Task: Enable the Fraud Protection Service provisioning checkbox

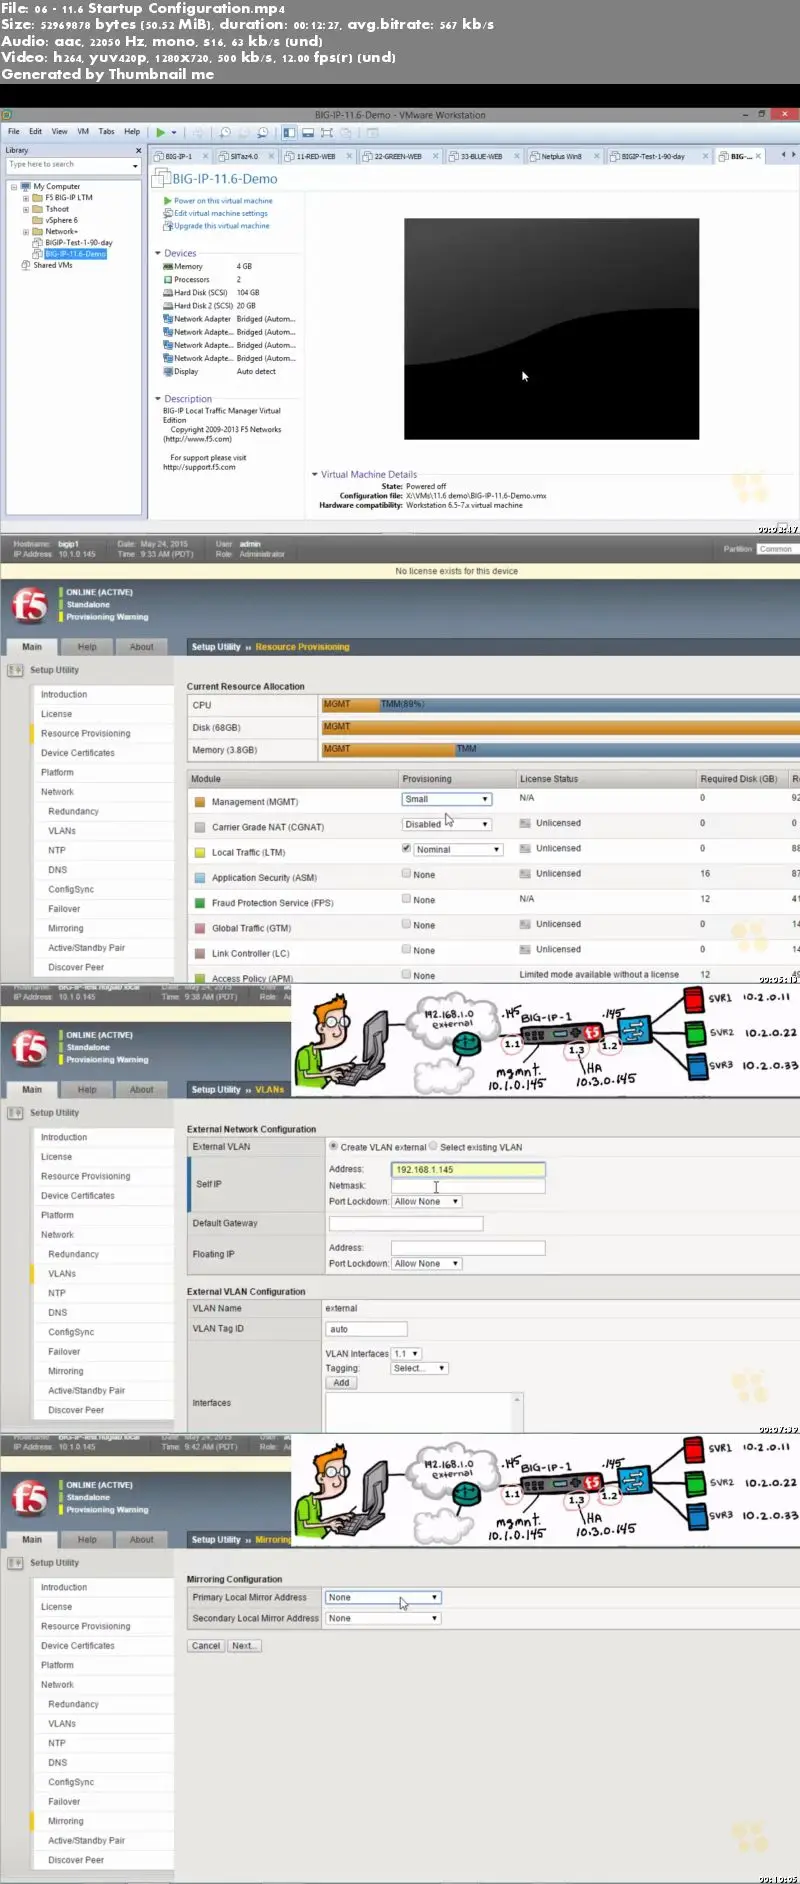Action: click(406, 898)
